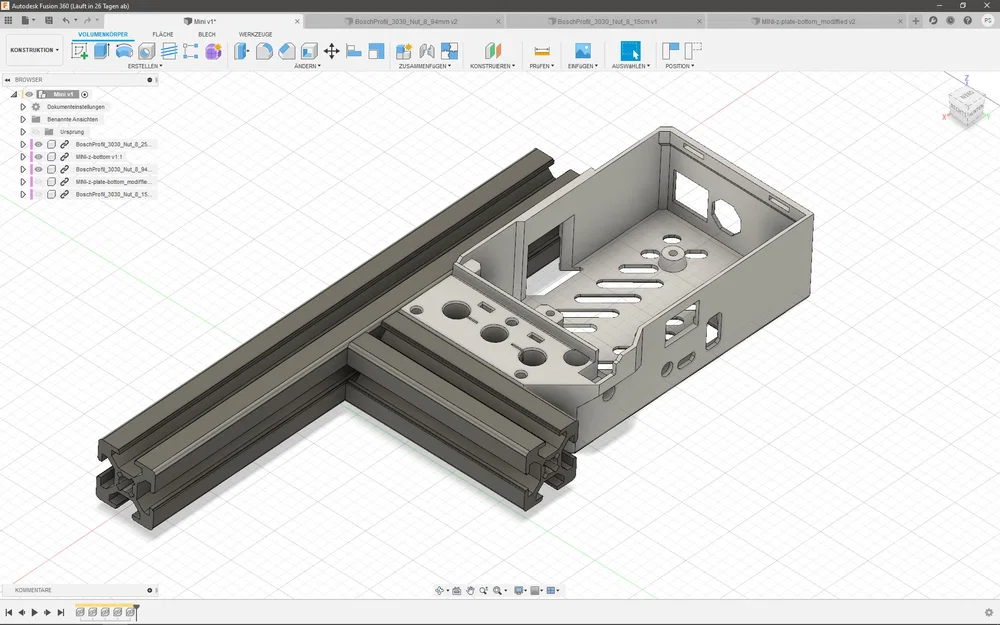
Task: Select the Combine tool icon
Action: pos(376,51)
